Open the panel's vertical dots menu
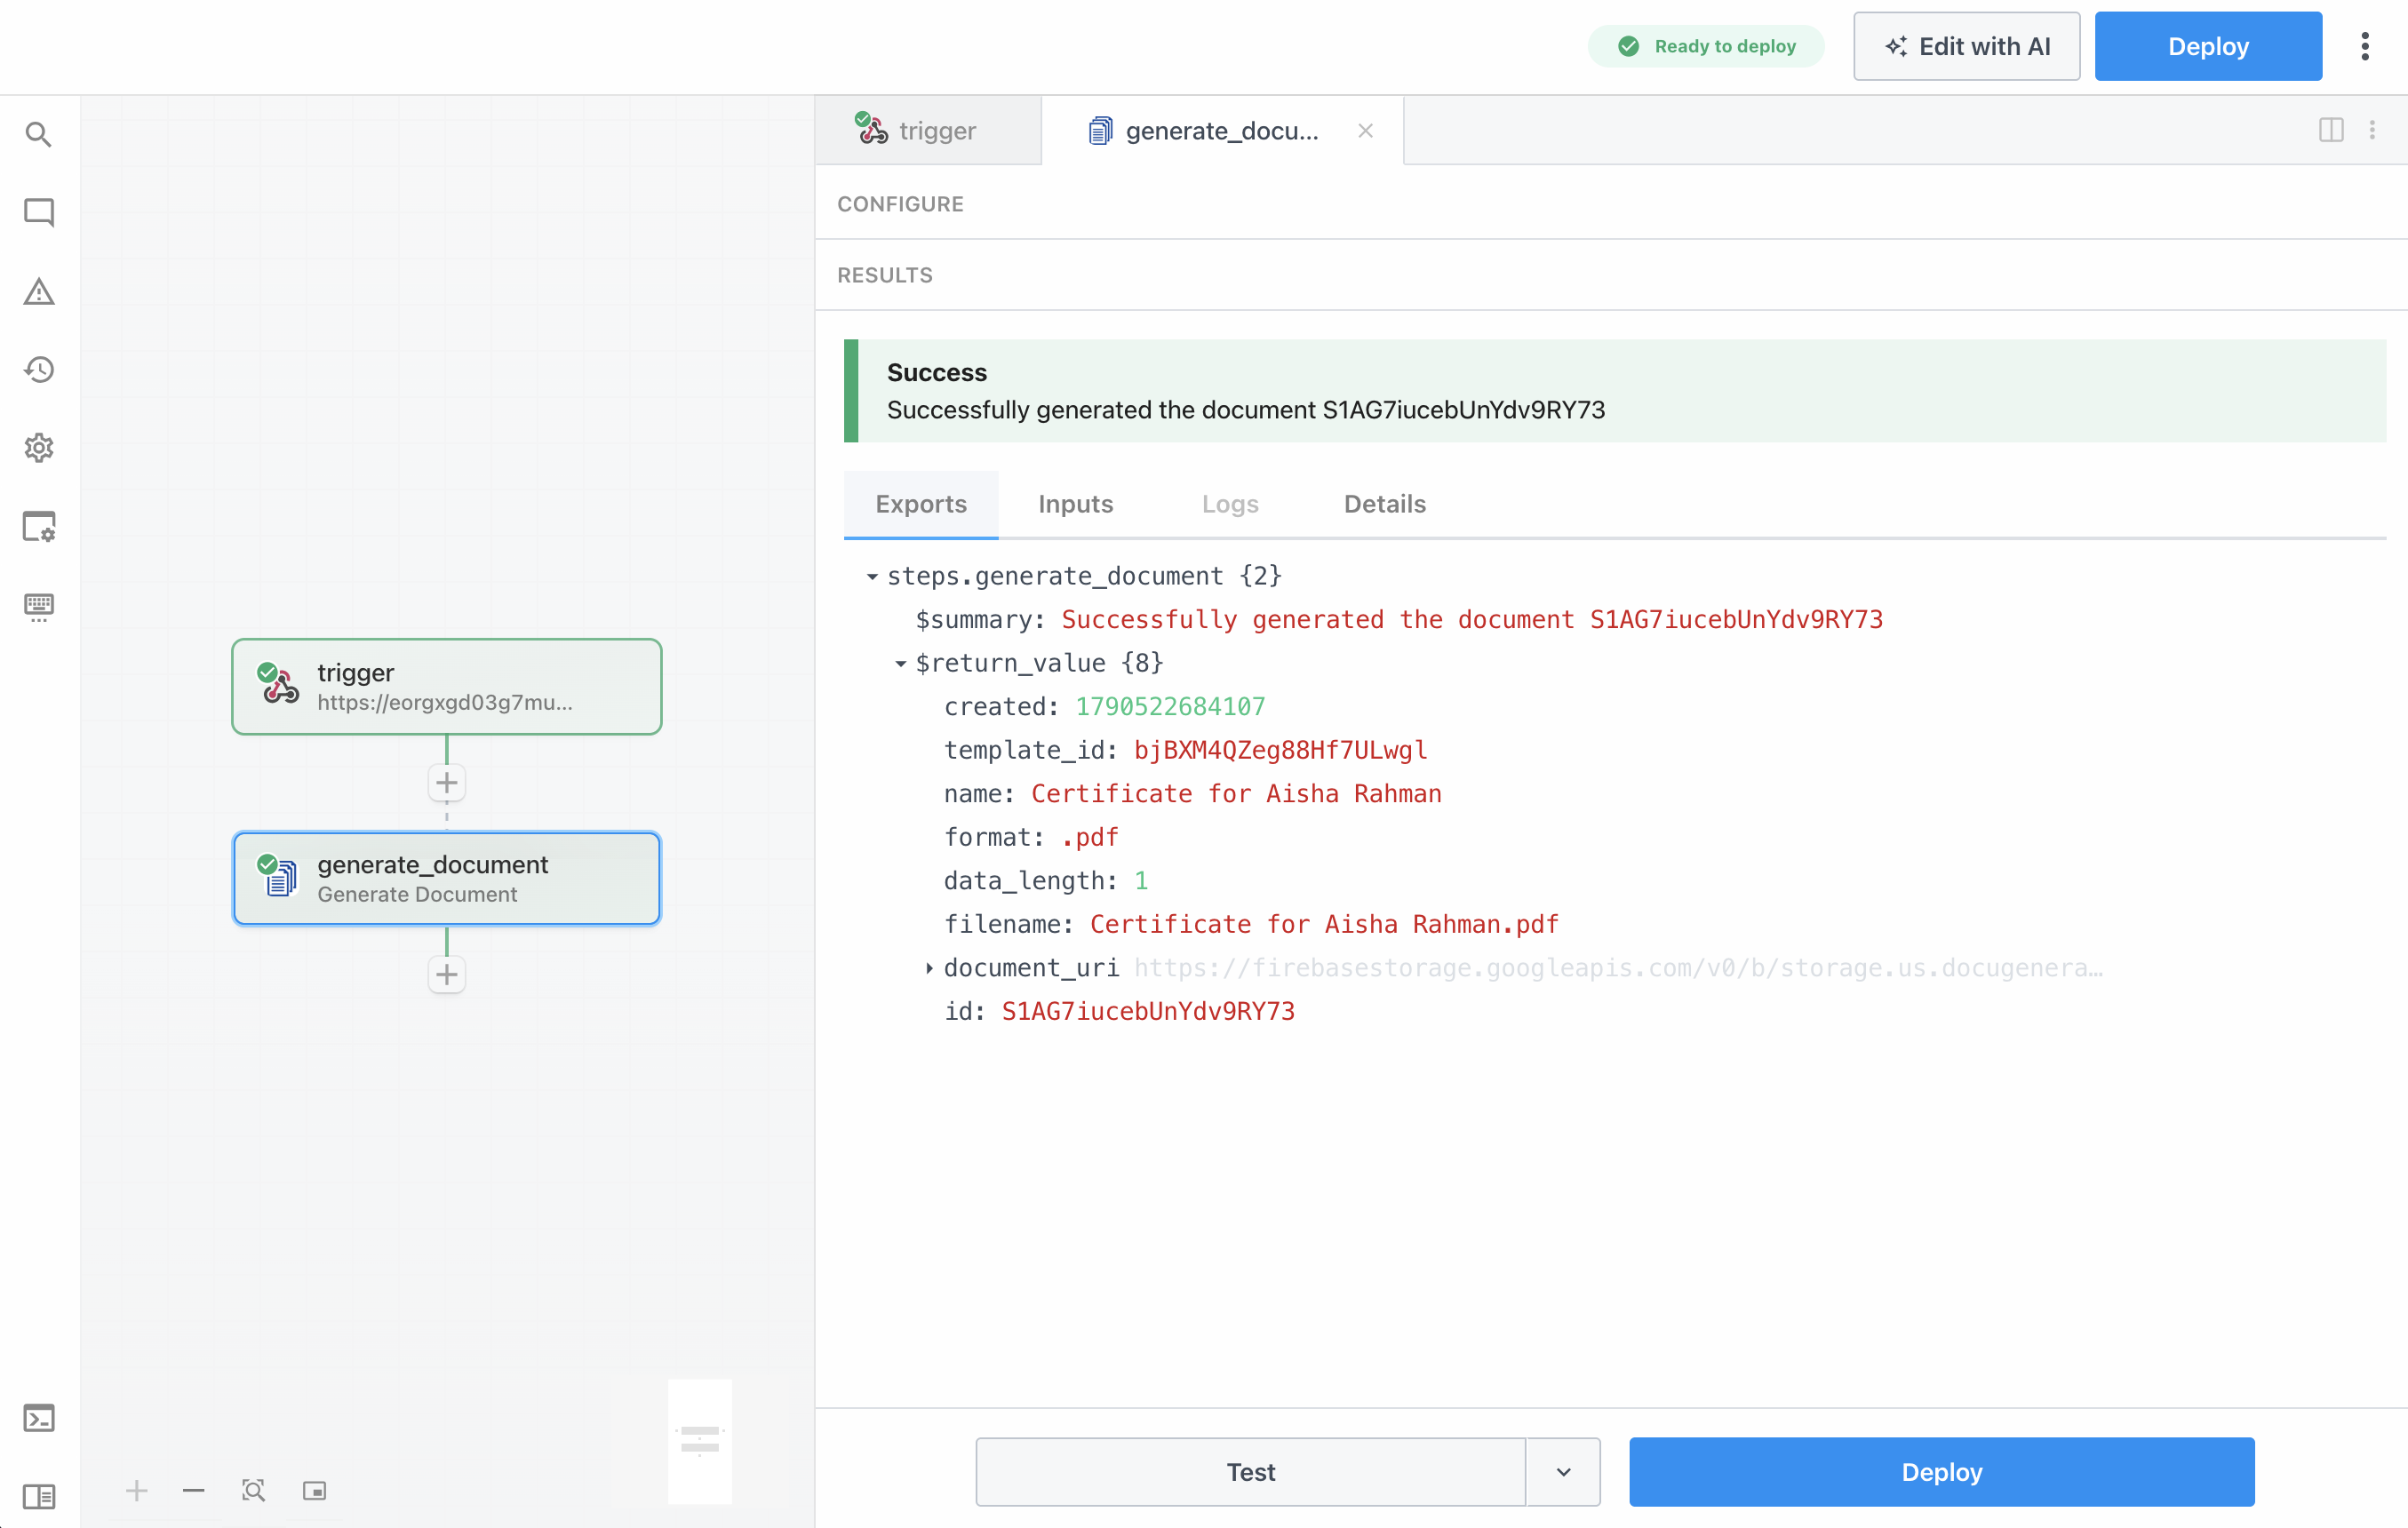2408x1528 pixels. [x=2372, y=130]
